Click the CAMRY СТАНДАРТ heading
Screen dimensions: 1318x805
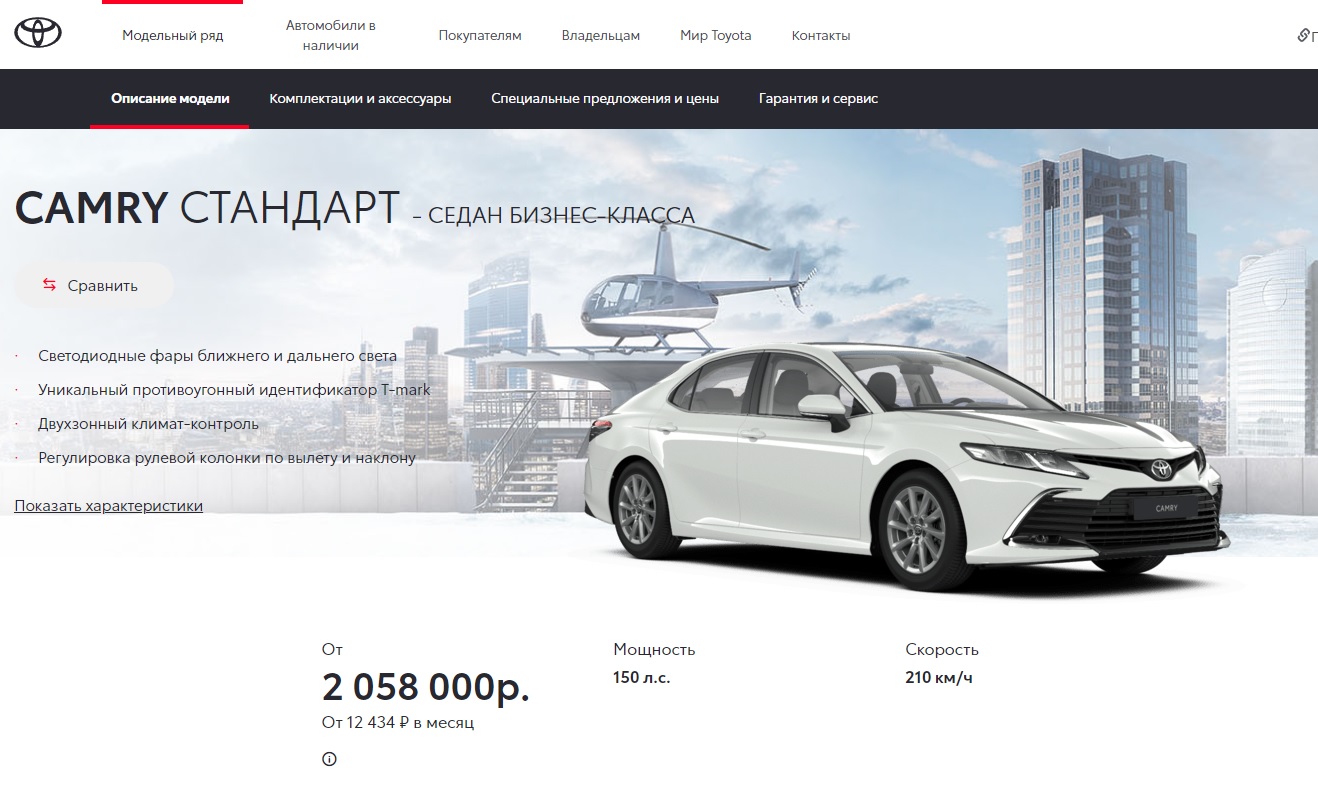tap(207, 207)
